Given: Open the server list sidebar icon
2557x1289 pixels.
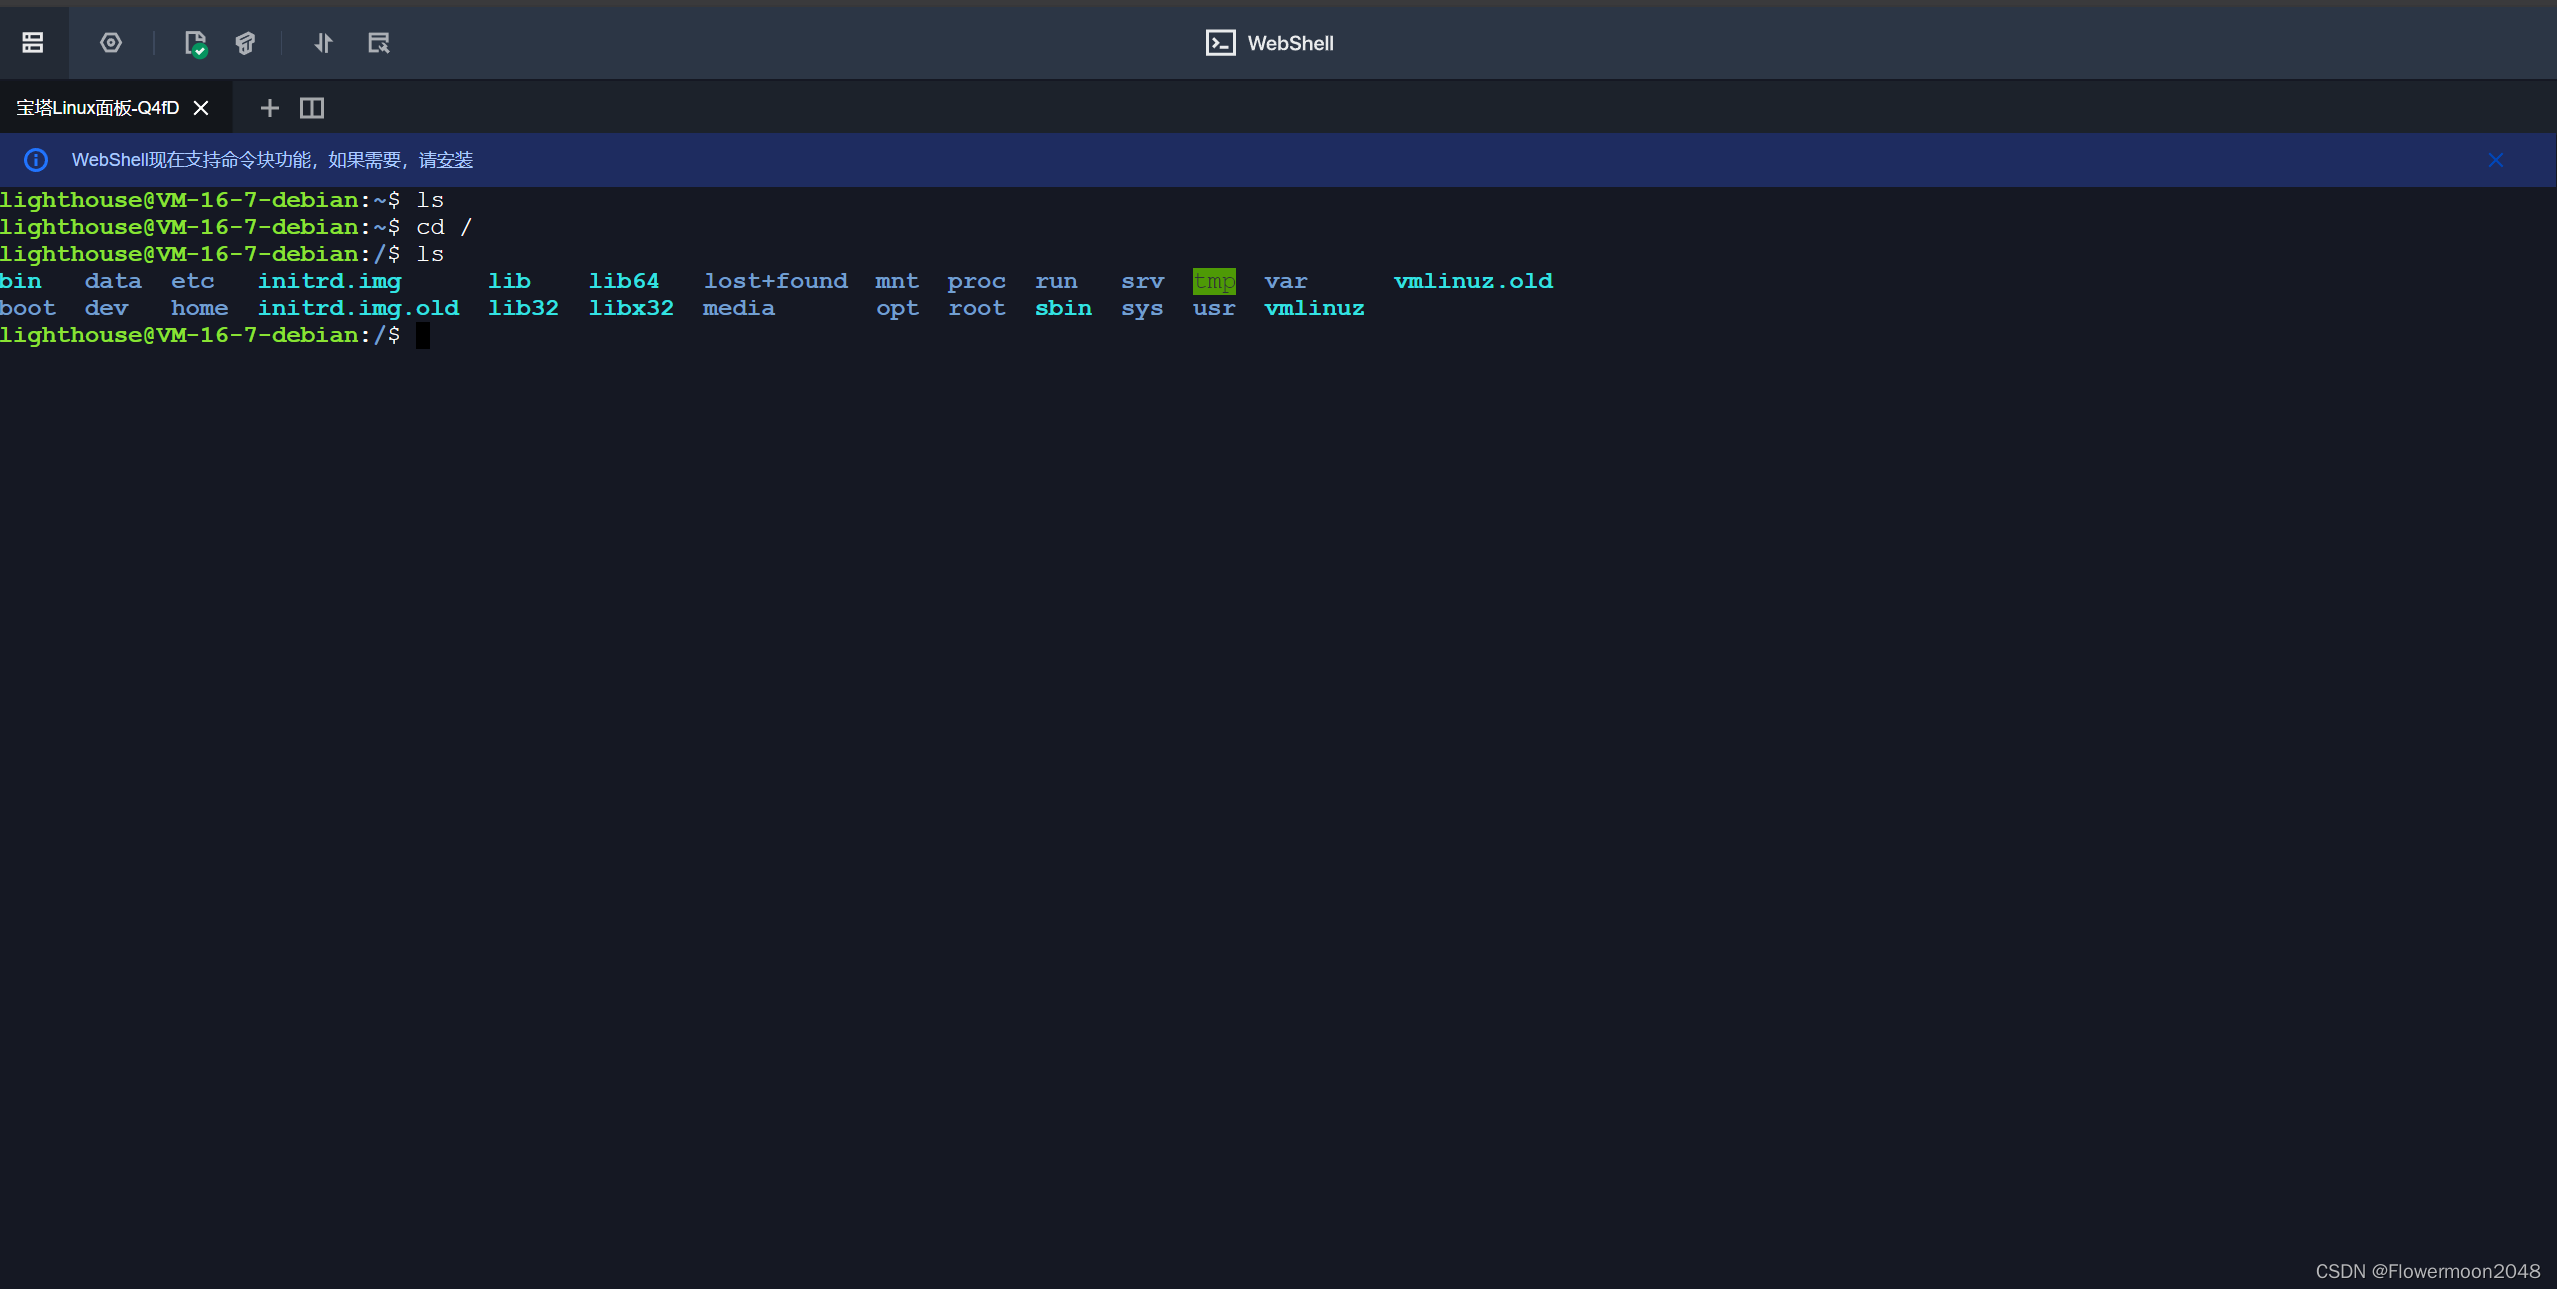Looking at the screenshot, I should [x=33, y=43].
